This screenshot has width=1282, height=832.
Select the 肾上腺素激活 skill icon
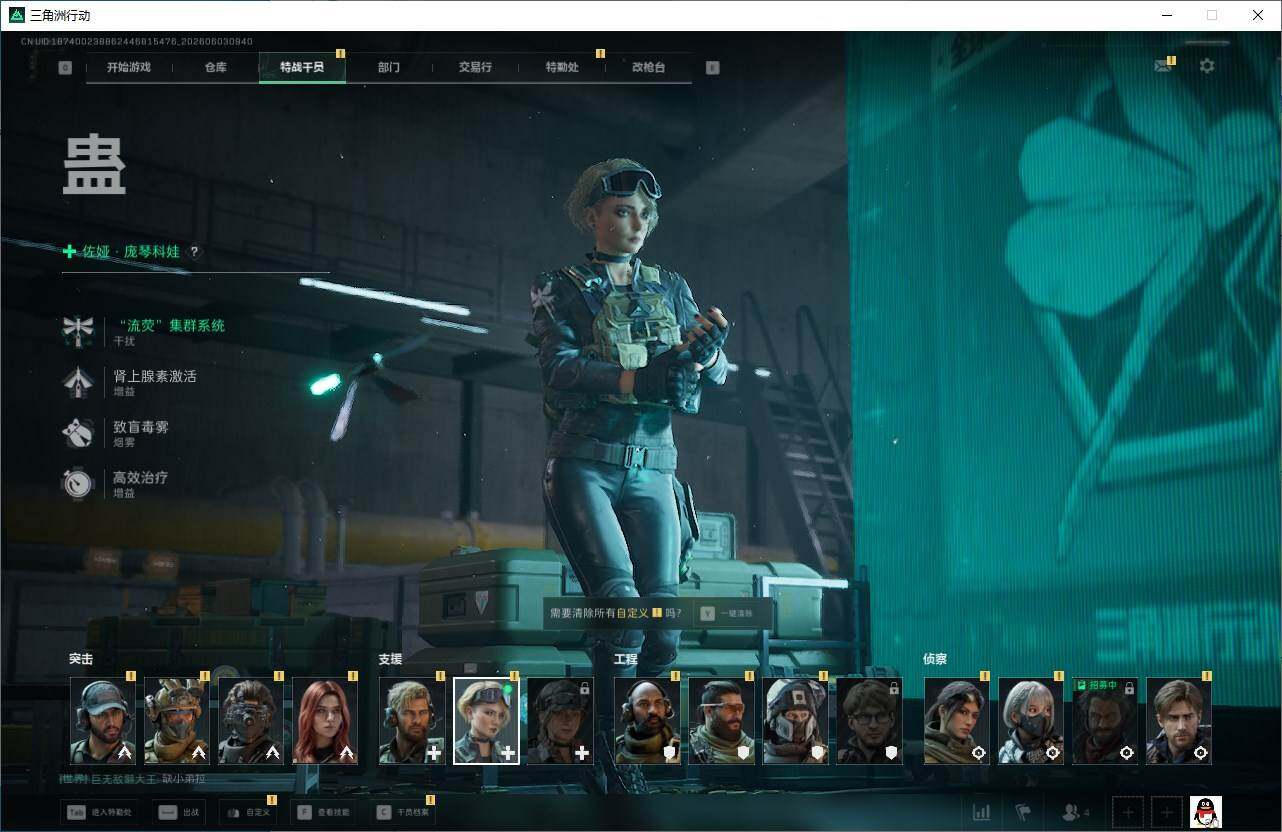(78, 381)
